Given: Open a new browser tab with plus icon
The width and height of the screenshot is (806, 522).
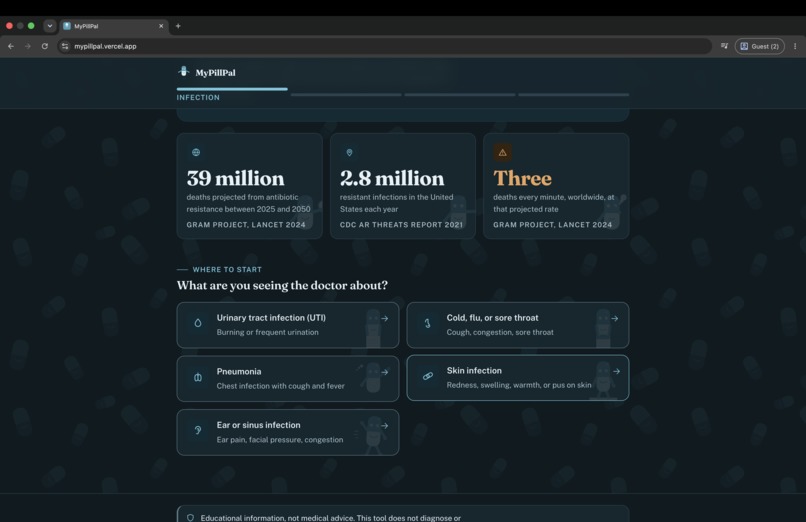Looking at the screenshot, I should point(178,26).
